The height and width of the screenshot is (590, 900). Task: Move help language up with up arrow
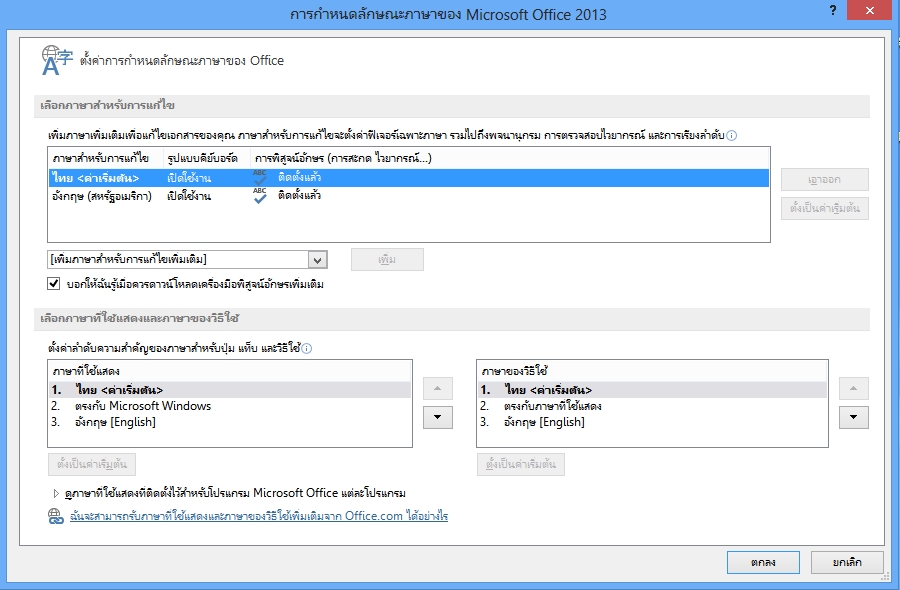pos(854,389)
